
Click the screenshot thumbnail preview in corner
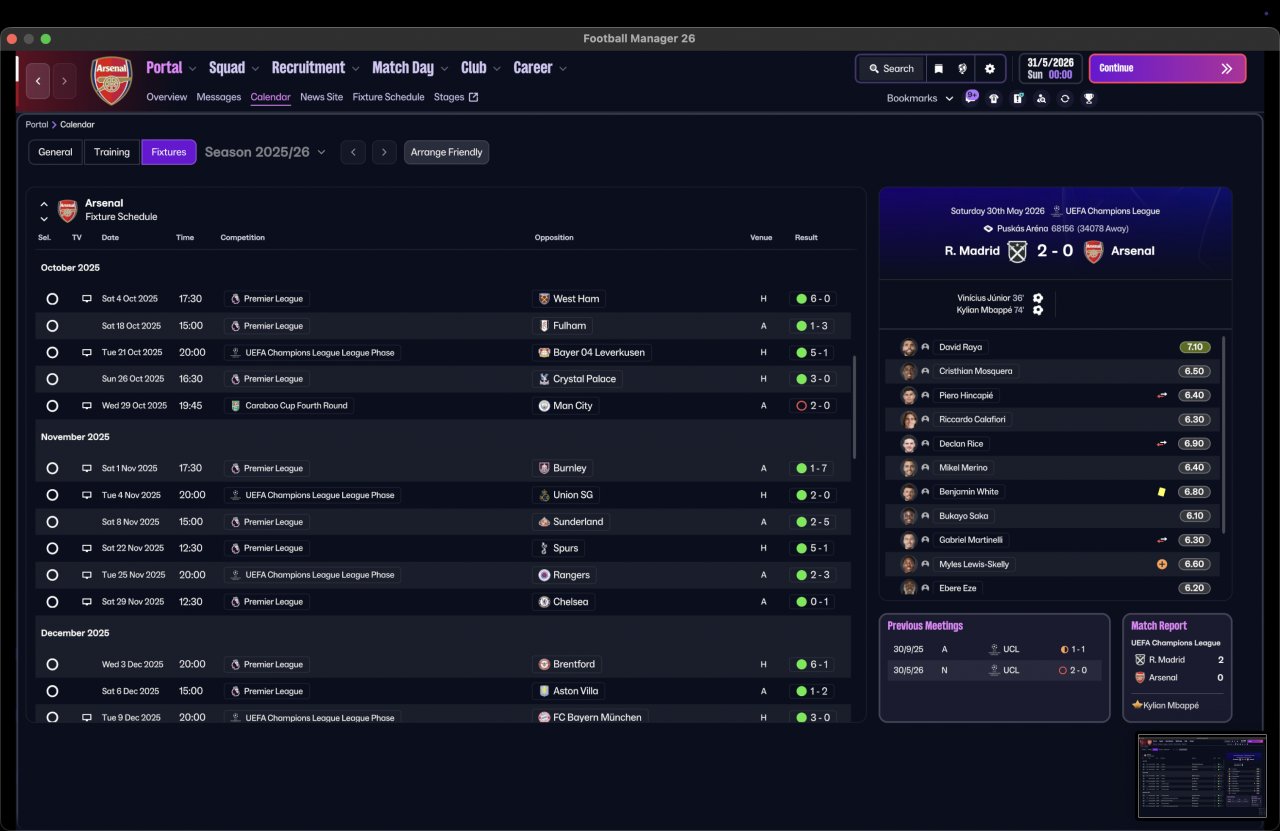[x=1202, y=776]
